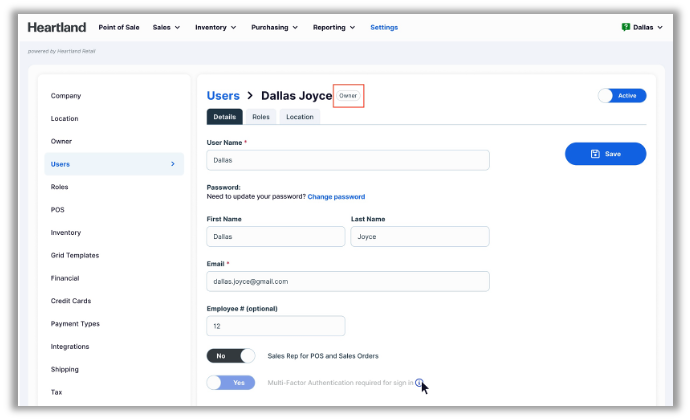Viewport: 690px width, 420px height.
Task: Click the Multi-Factor Authentication info icon
Action: [x=419, y=382]
